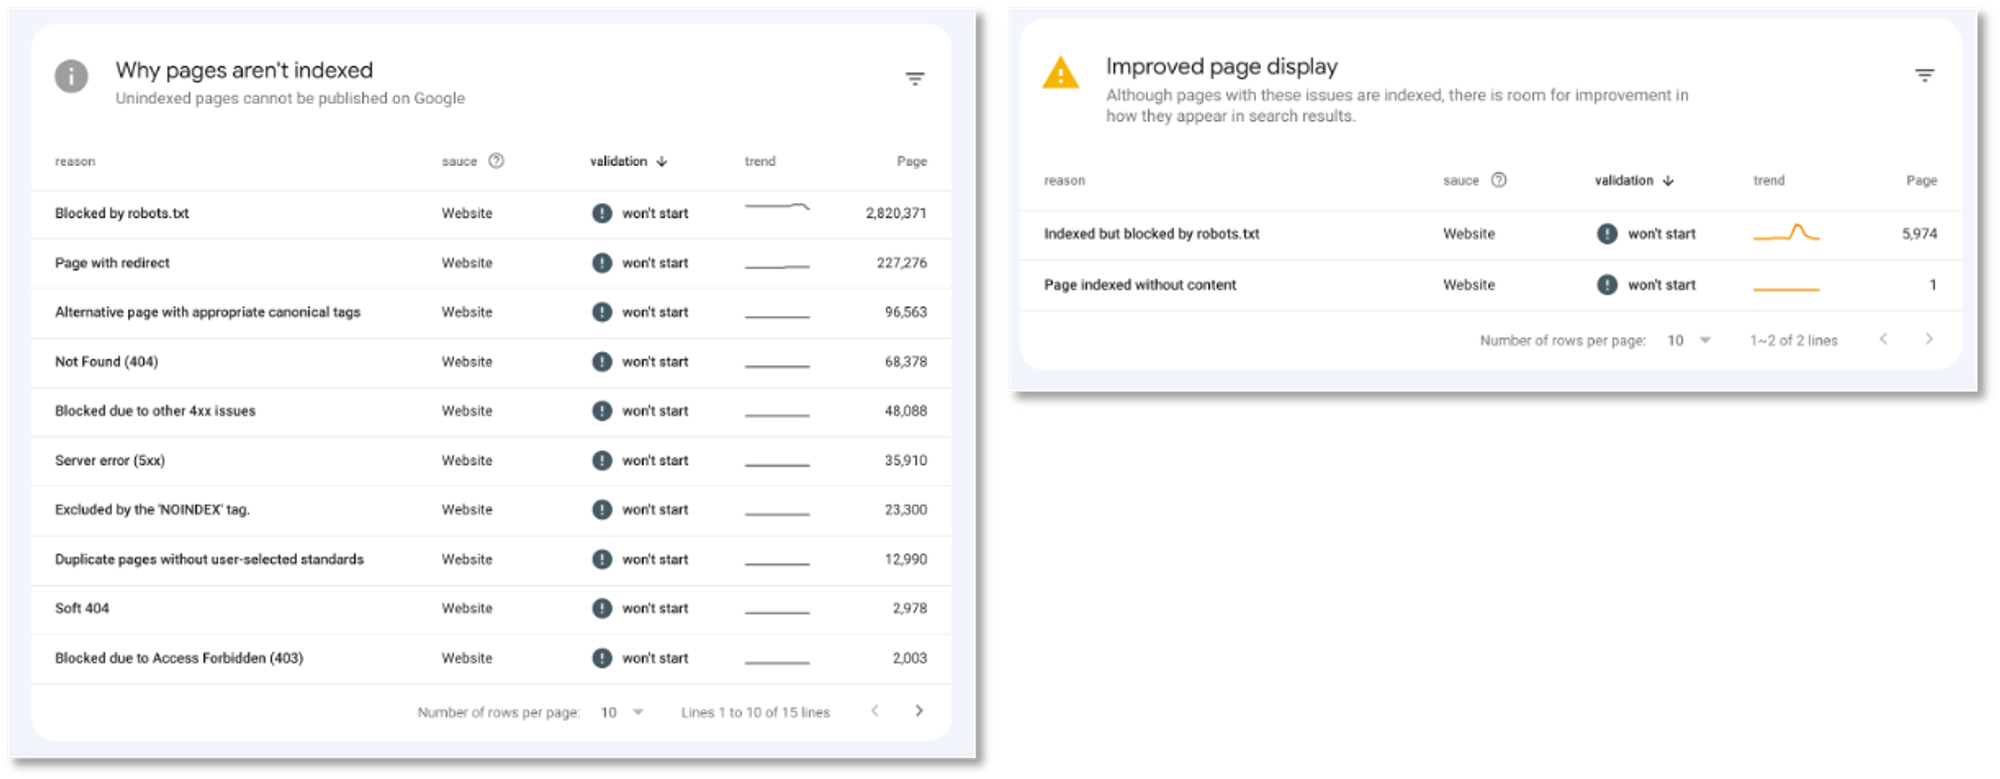Screen dimensions: 2000x779
Task: Open rows per page dropdown in left table
Action: [622, 712]
